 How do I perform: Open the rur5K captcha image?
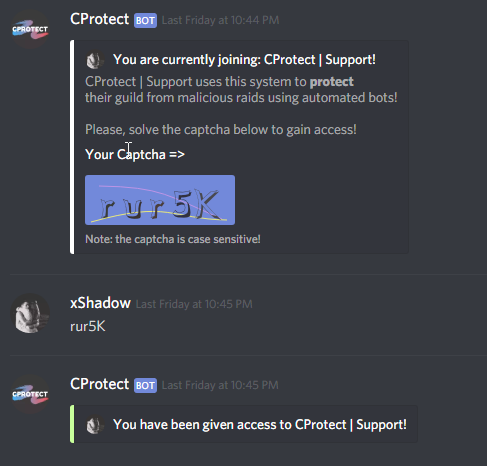click(160, 200)
